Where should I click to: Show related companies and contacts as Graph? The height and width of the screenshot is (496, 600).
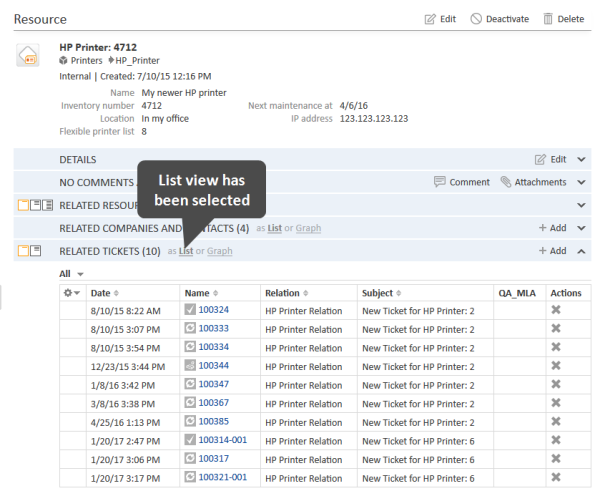pyautogui.click(x=308, y=228)
